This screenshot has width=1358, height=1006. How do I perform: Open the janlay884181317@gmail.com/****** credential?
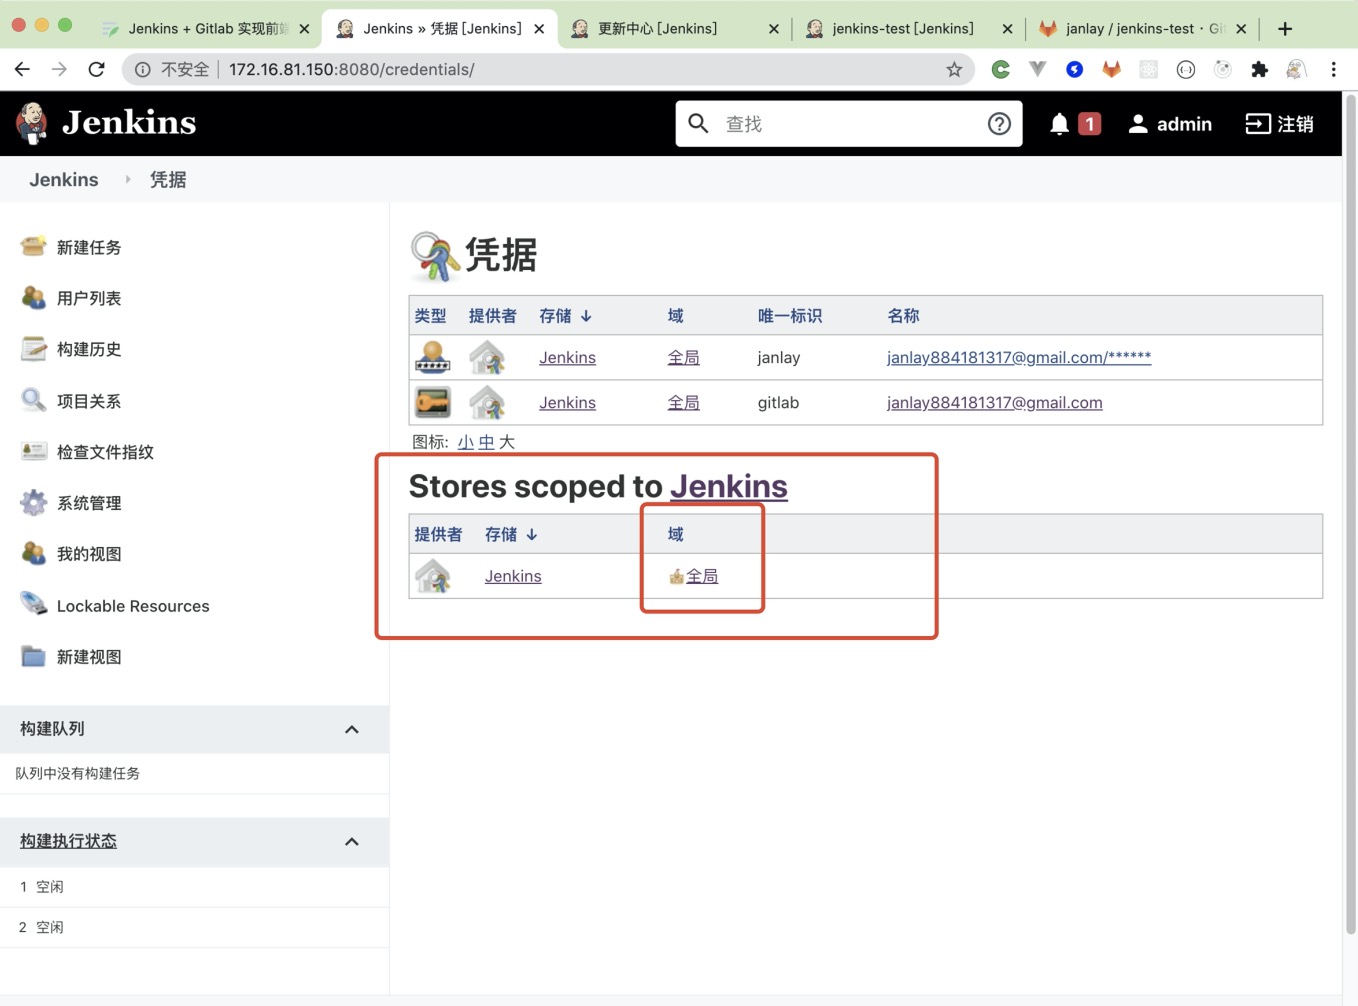click(x=1019, y=357)
